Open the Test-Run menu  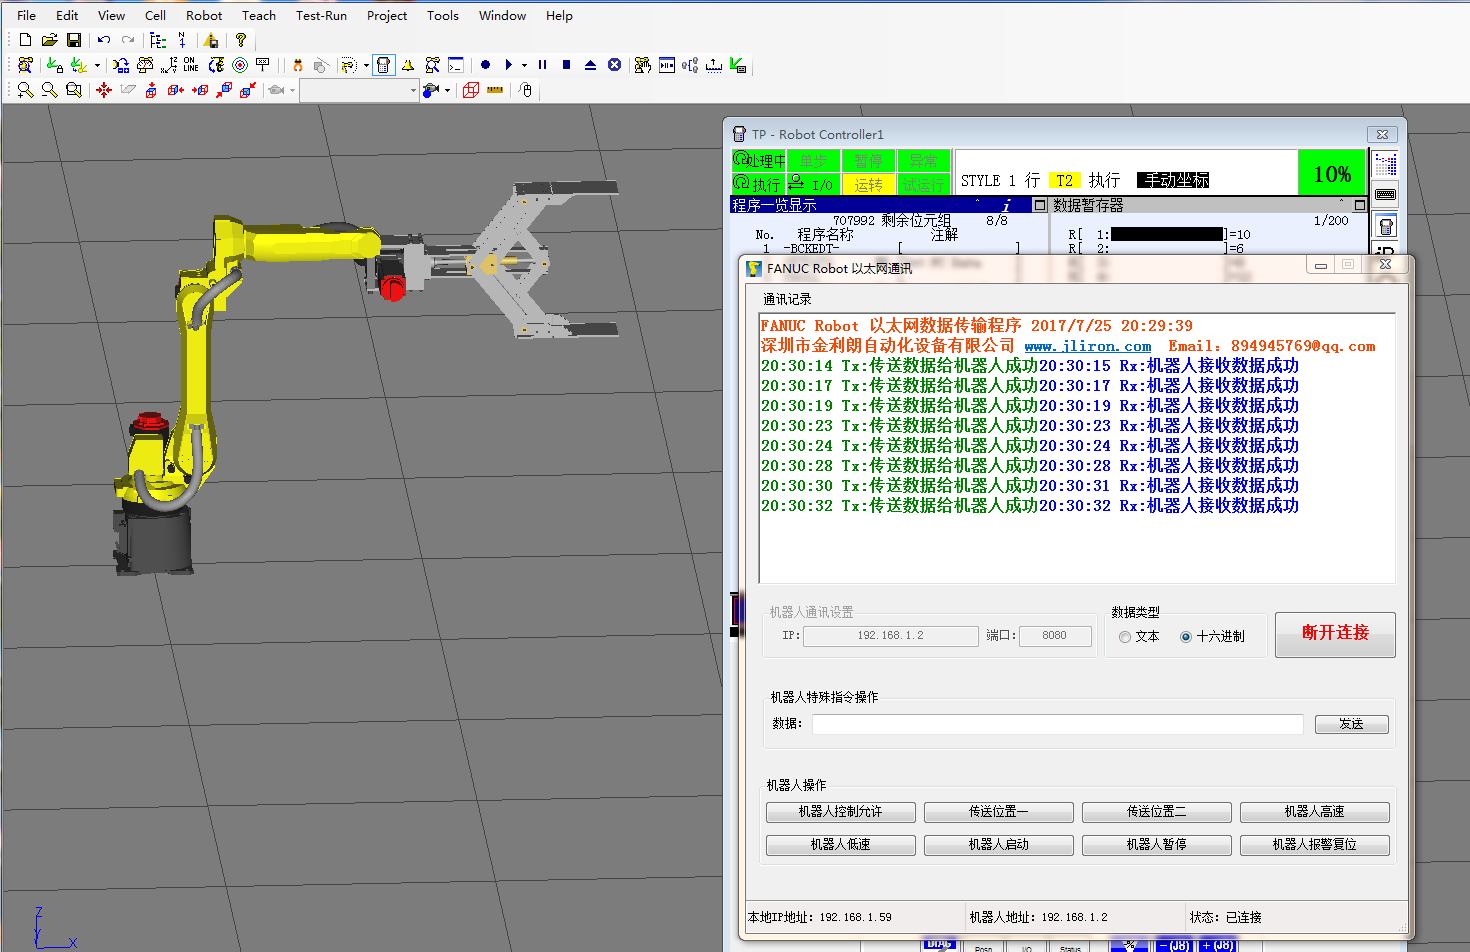(x=321, y=15)
